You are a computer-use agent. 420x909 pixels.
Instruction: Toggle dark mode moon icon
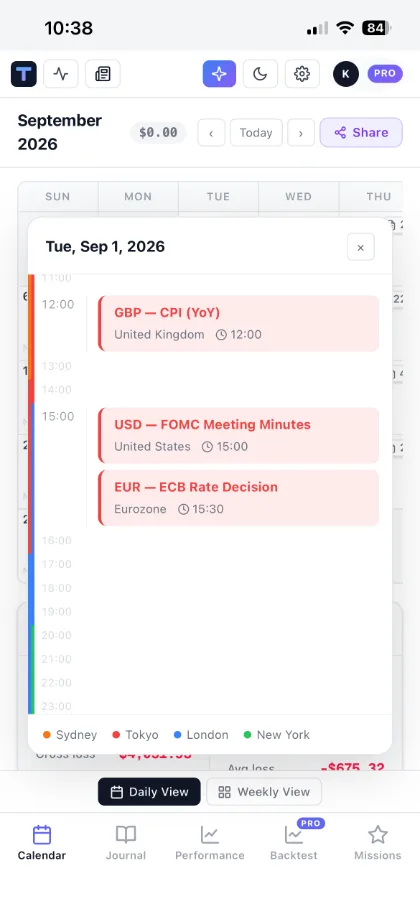(x=260, y=74)
